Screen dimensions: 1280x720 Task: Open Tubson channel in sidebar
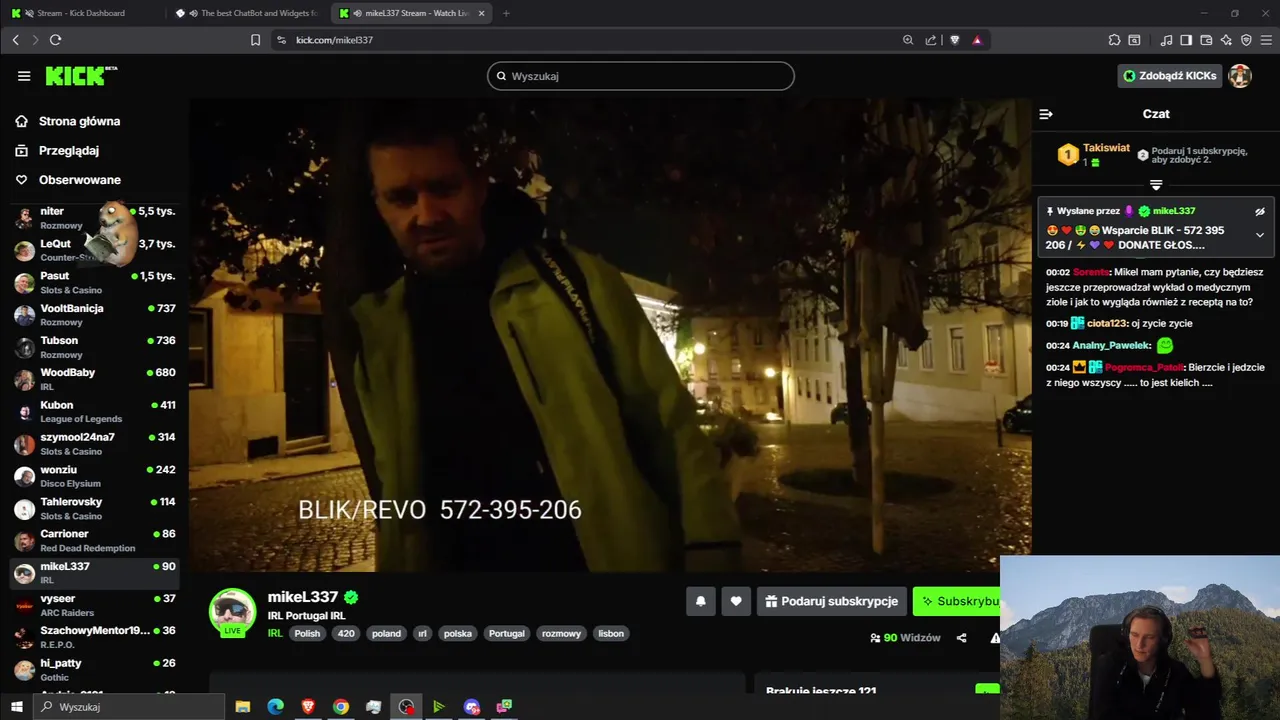[x=95, y=347]
